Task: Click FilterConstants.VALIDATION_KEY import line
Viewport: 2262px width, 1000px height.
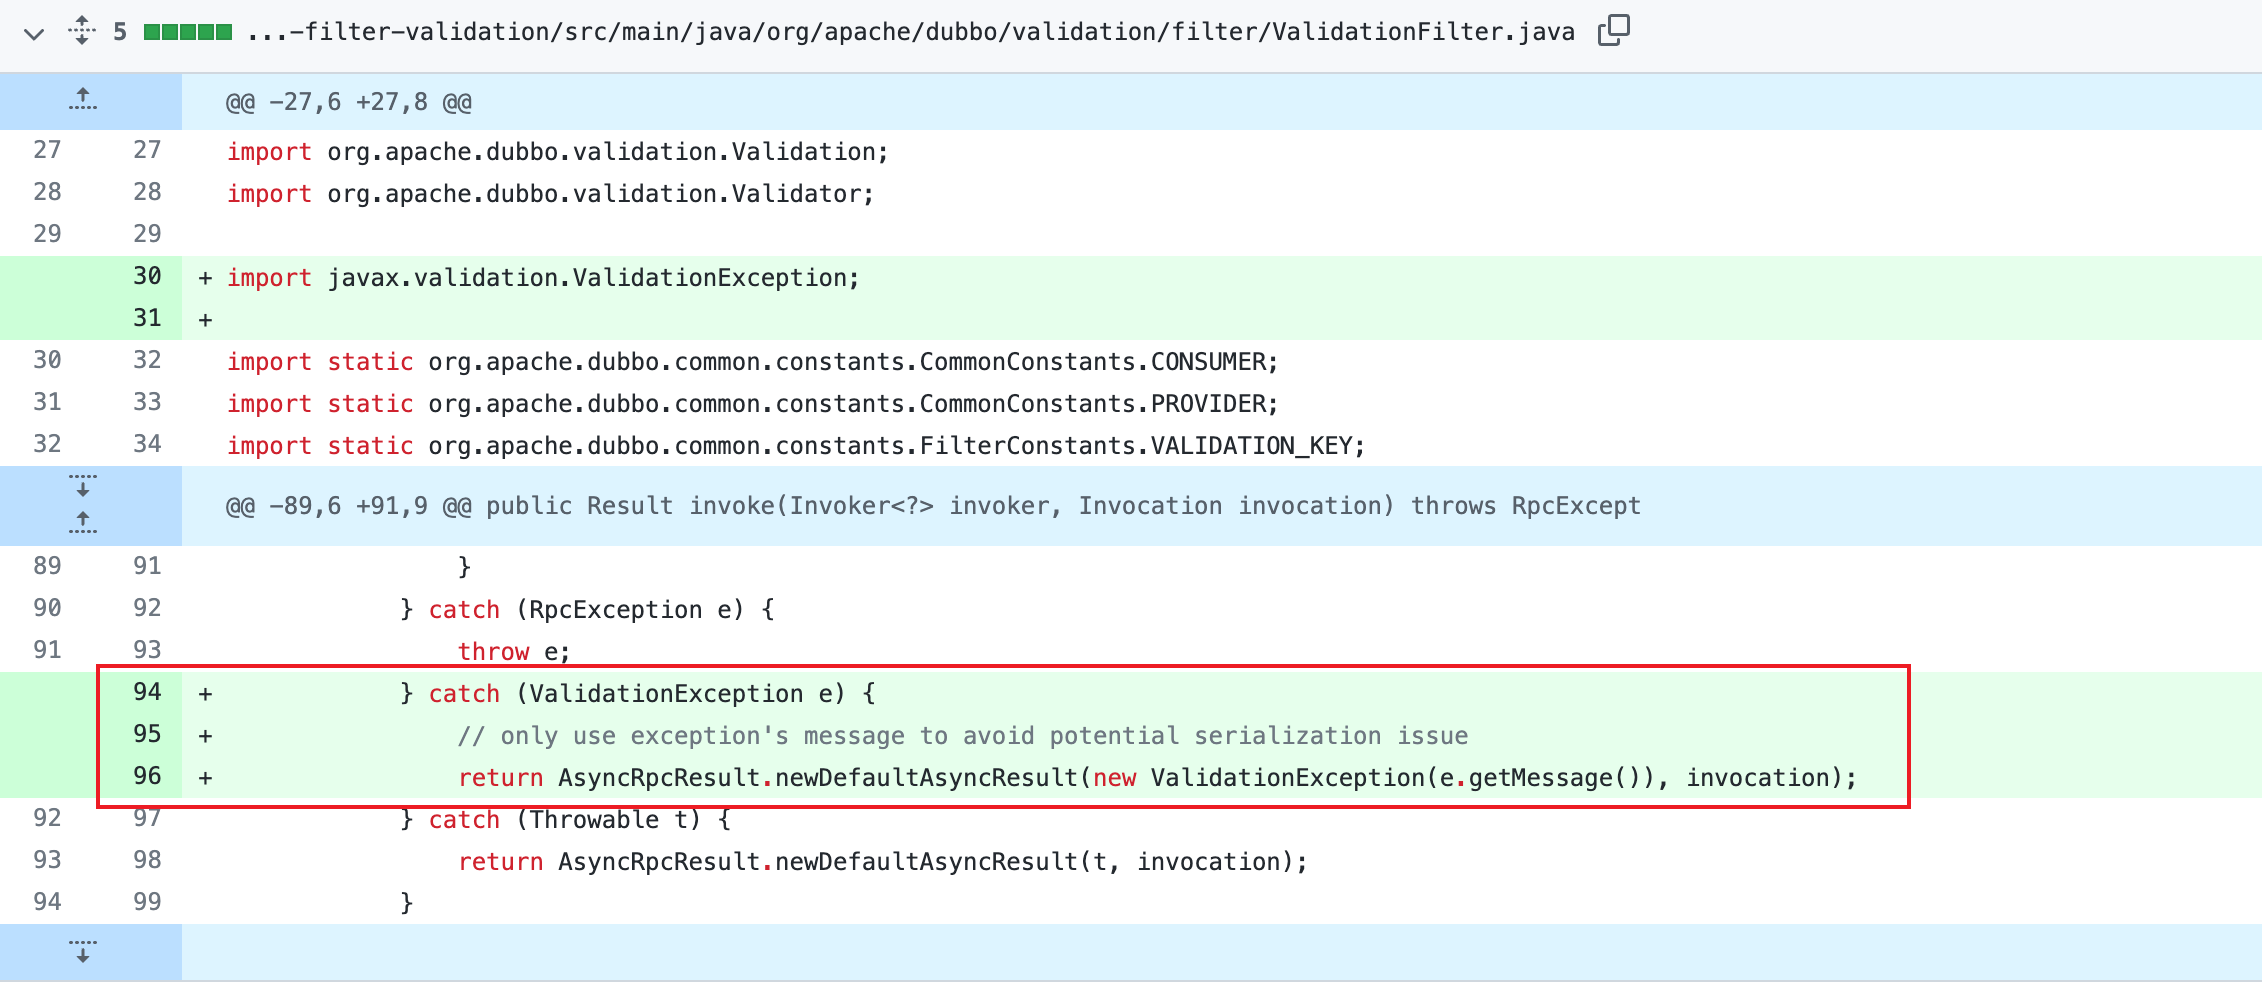Action: point(796,446)
